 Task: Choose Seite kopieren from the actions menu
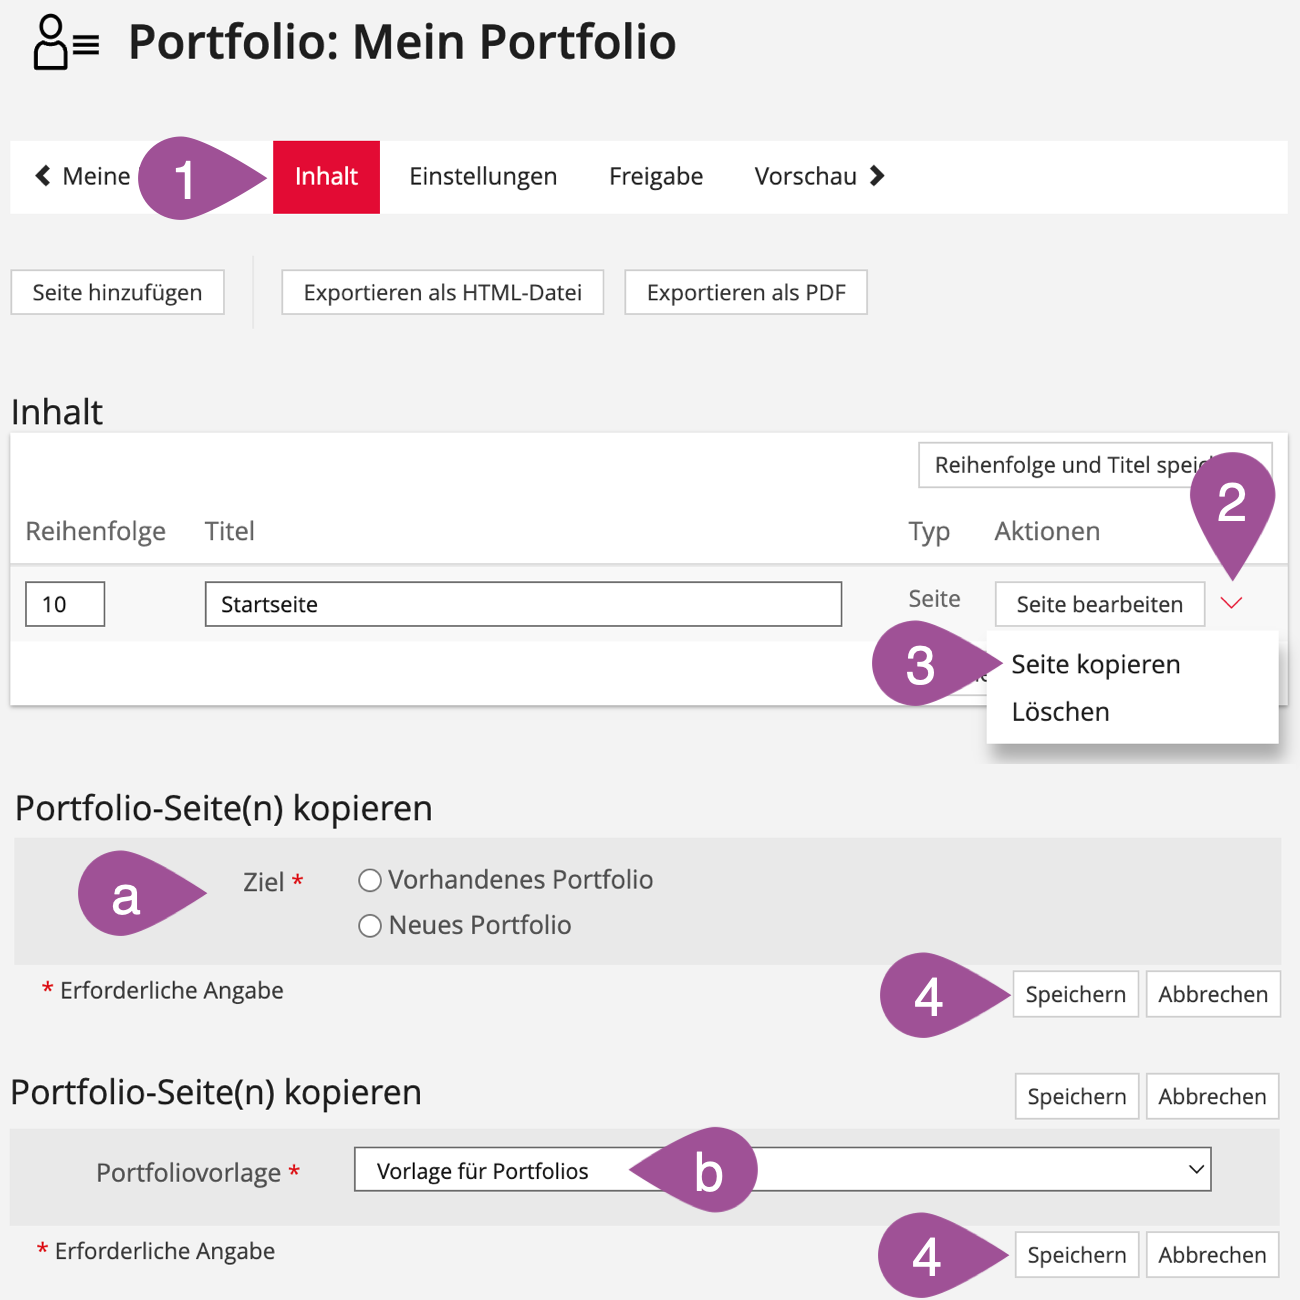coord(1095,665)
